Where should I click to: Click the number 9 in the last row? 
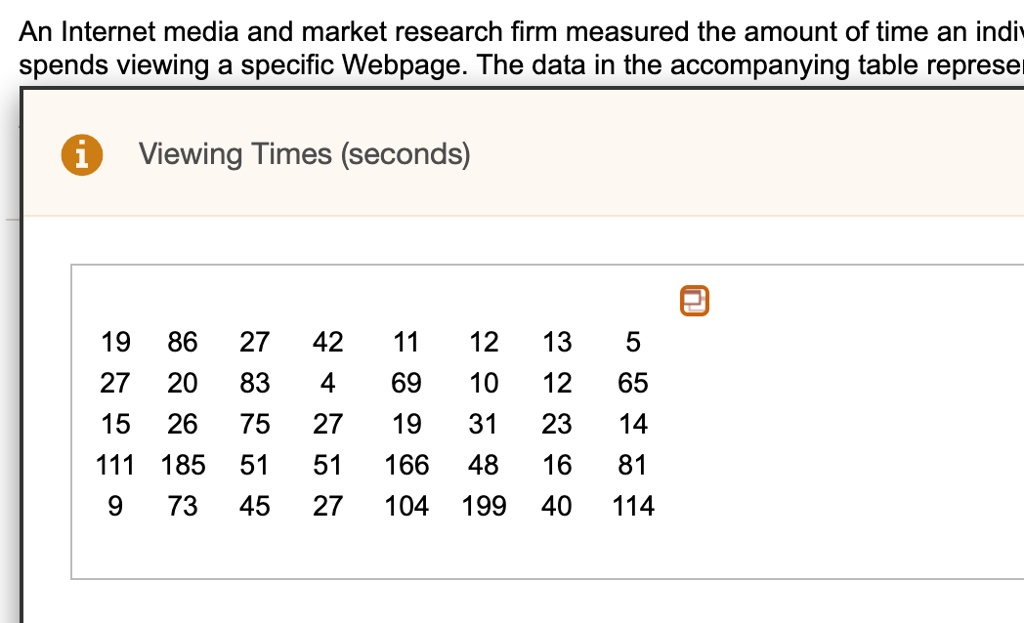[114, 505]
